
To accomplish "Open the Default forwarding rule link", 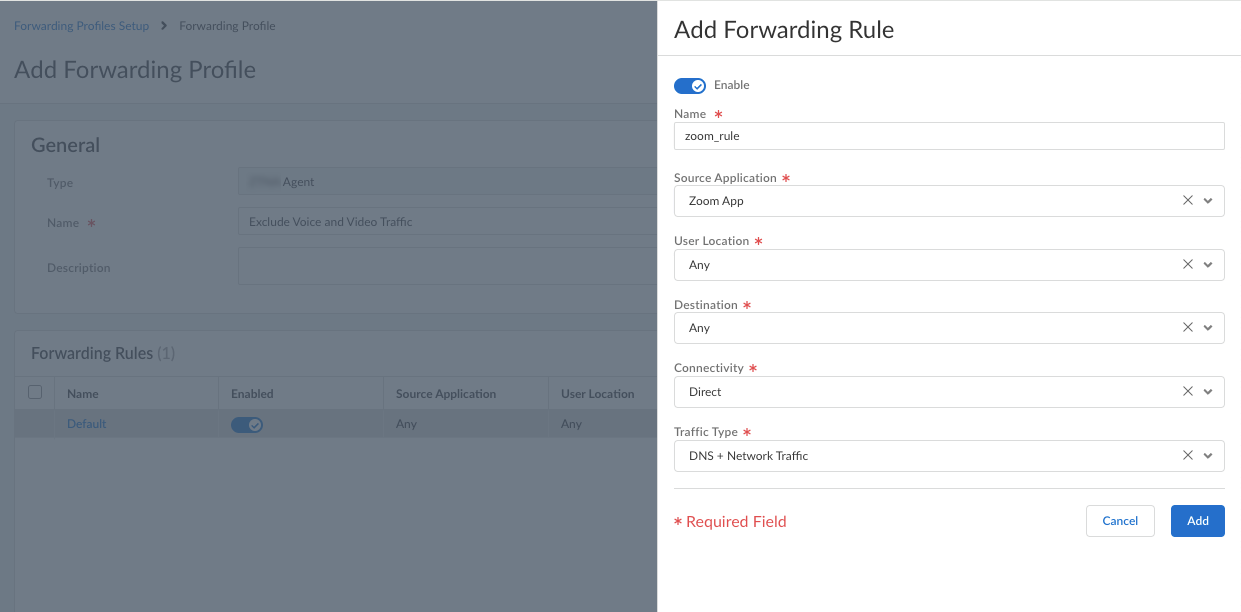I will (x=86, y=424).
